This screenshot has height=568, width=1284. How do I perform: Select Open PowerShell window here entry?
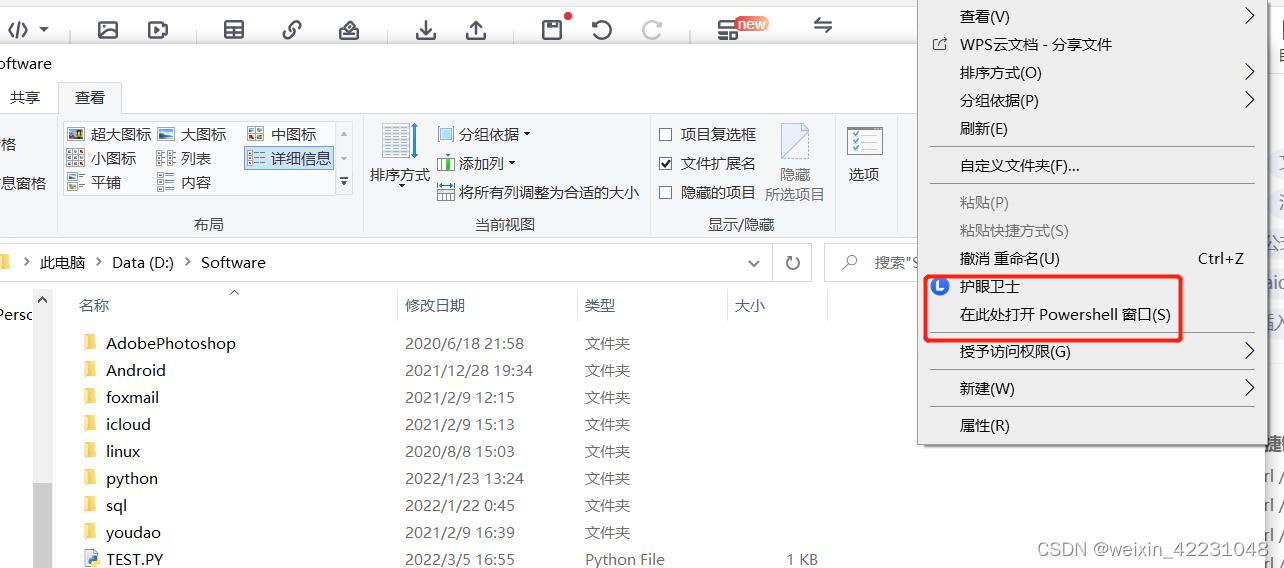click(x=1092, y=314)
